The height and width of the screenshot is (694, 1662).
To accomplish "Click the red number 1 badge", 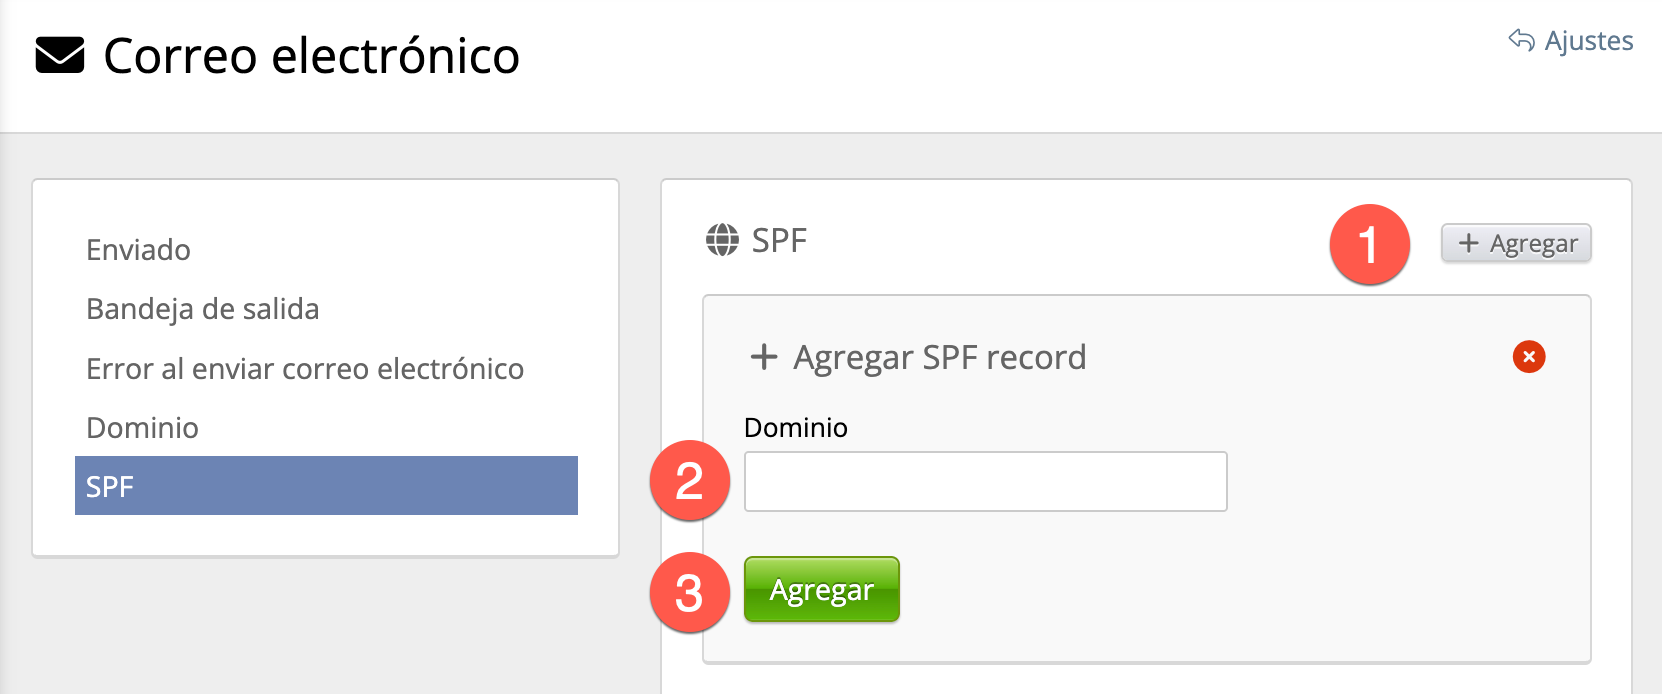I will [1369, 245].
